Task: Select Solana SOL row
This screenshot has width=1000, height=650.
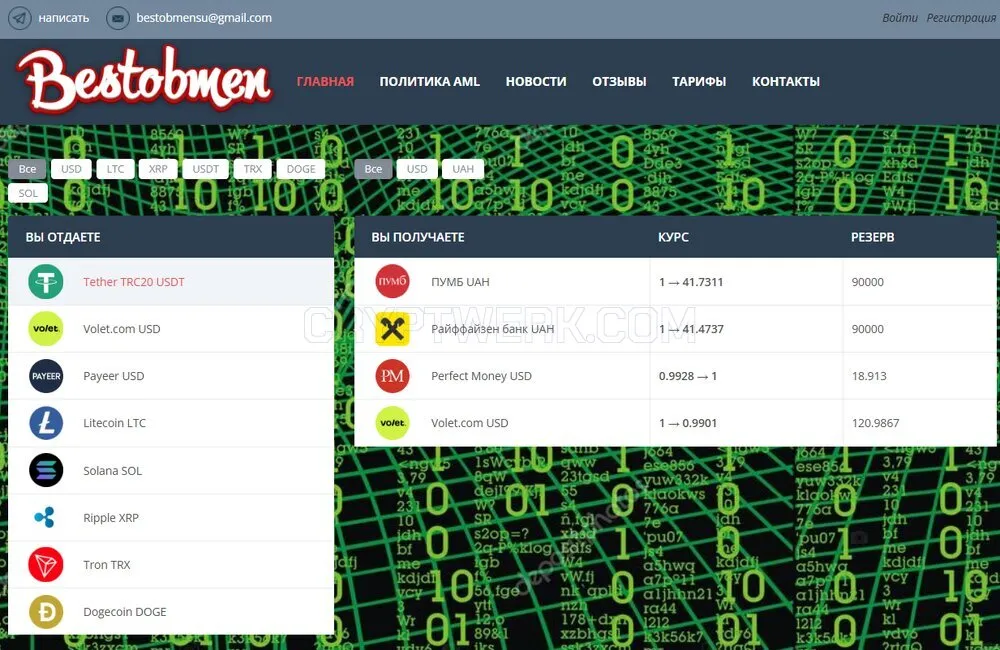Action: coord(171,470)
